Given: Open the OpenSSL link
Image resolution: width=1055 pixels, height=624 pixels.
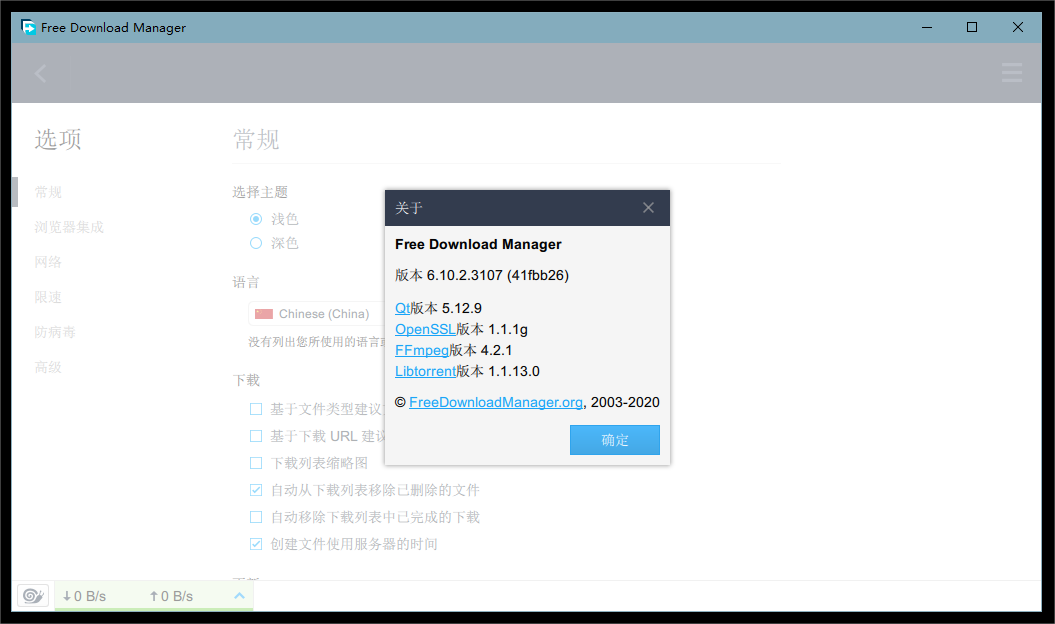Looking at the screenshot, I should [425, 329].
